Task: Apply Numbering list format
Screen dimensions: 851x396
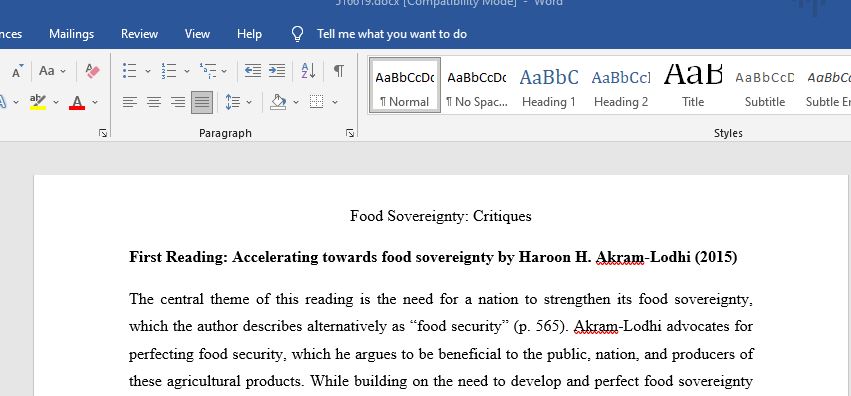Action: (x=169, y=71)
